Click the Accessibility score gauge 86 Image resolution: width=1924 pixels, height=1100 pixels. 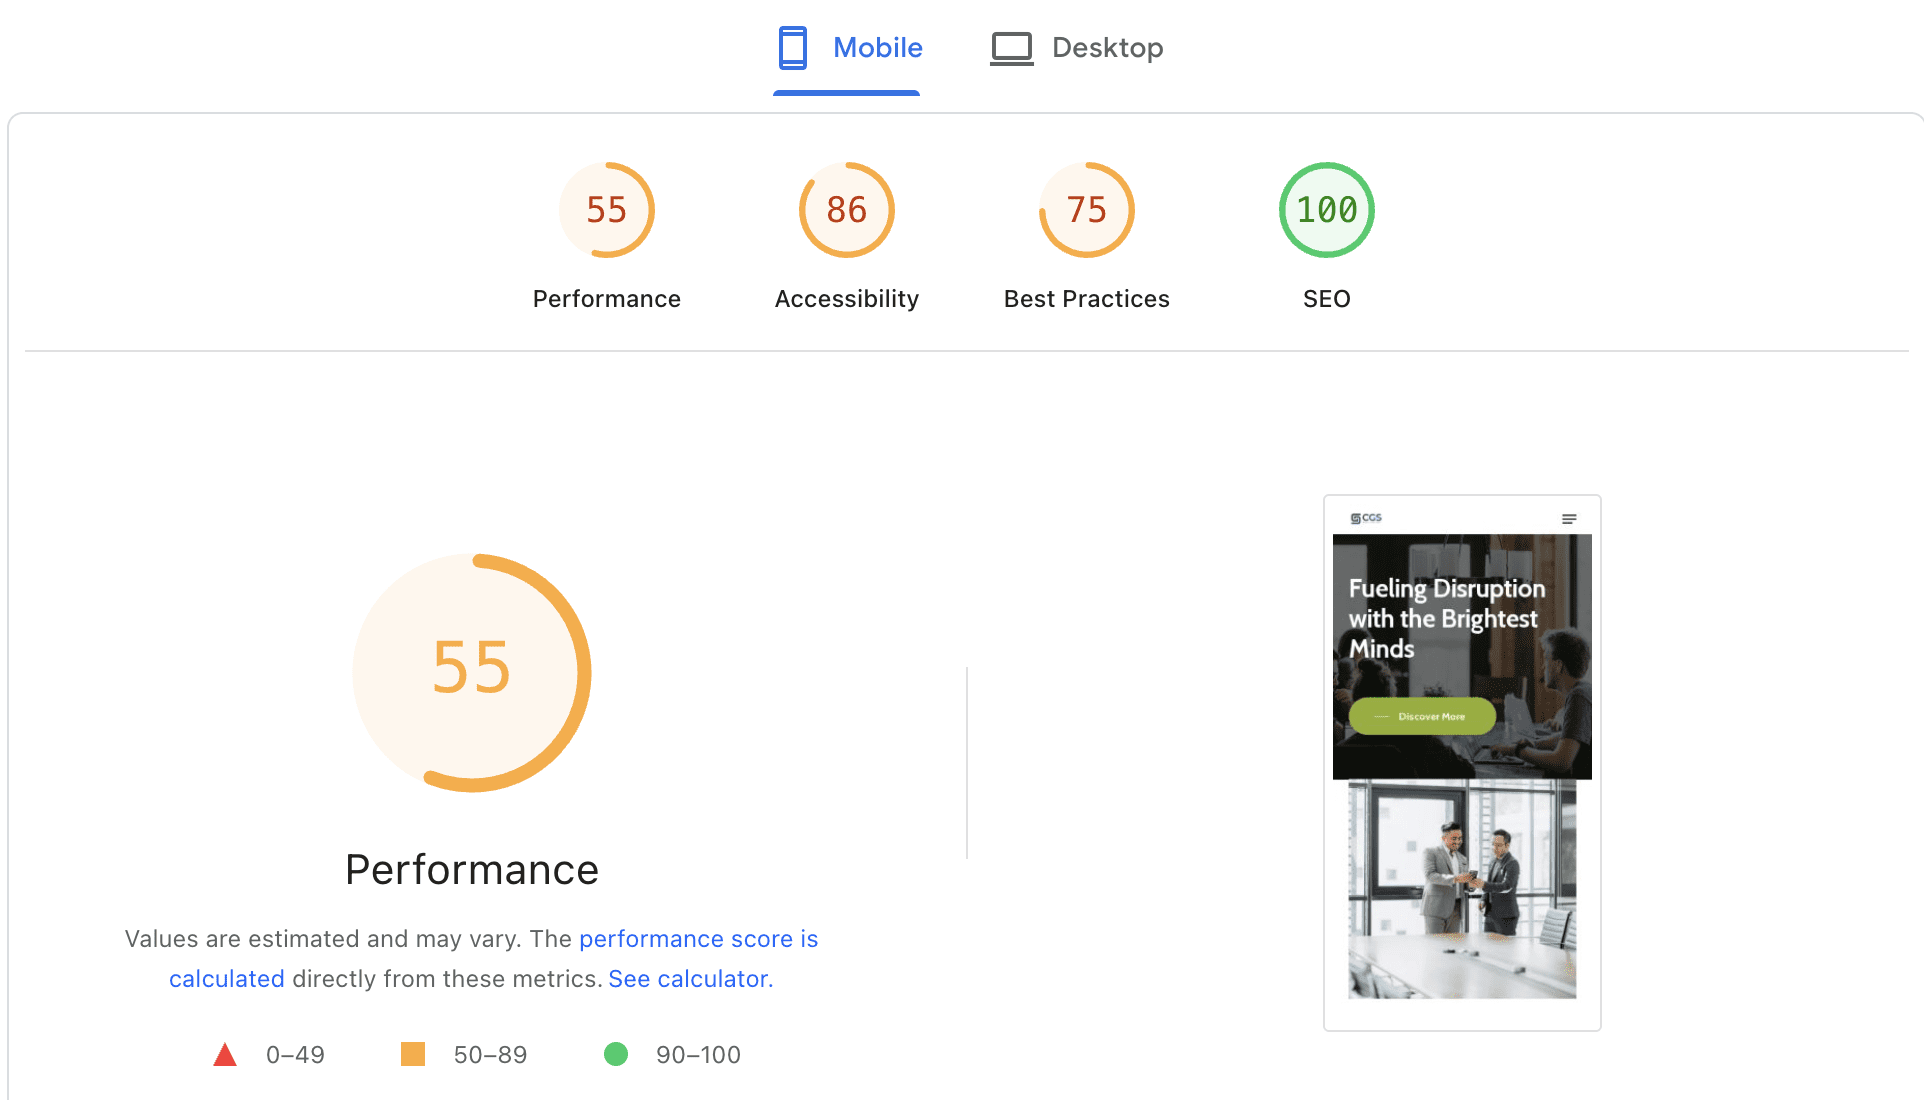point(846,210)
